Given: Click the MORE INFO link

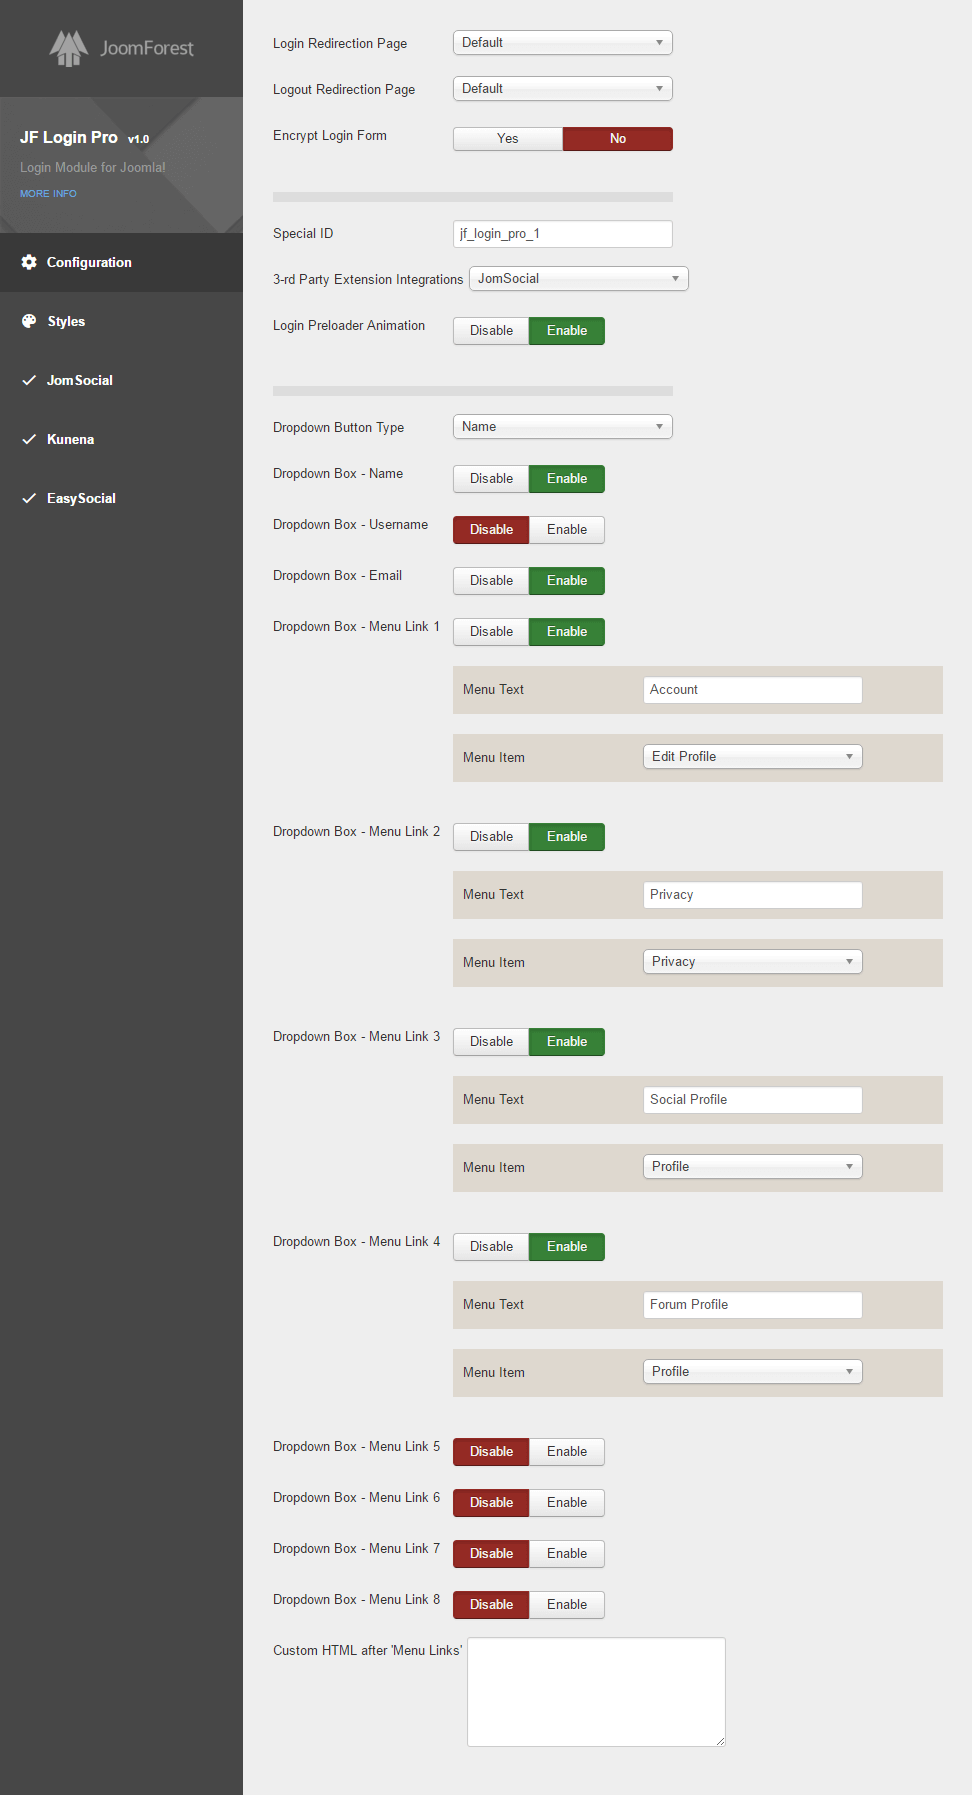Looking at the screenshot, I should coord(48,194).
